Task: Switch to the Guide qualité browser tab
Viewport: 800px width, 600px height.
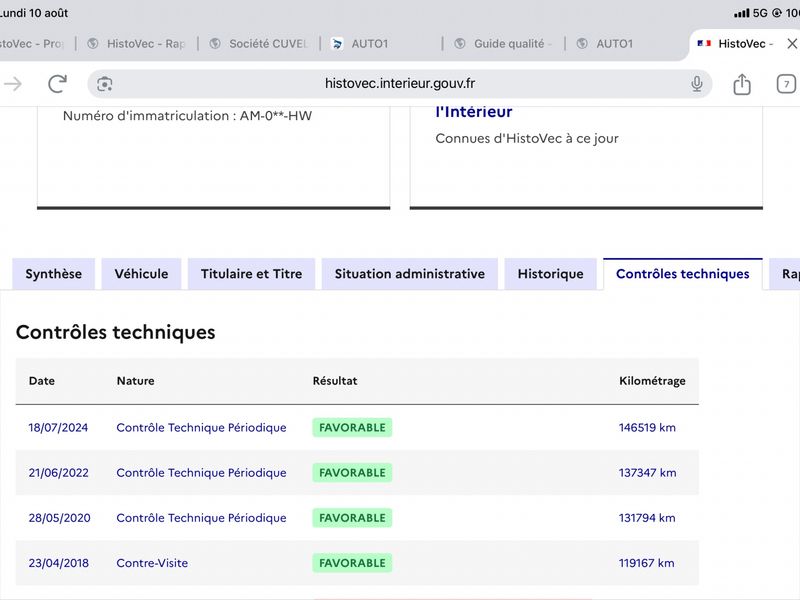Action: 504,44
